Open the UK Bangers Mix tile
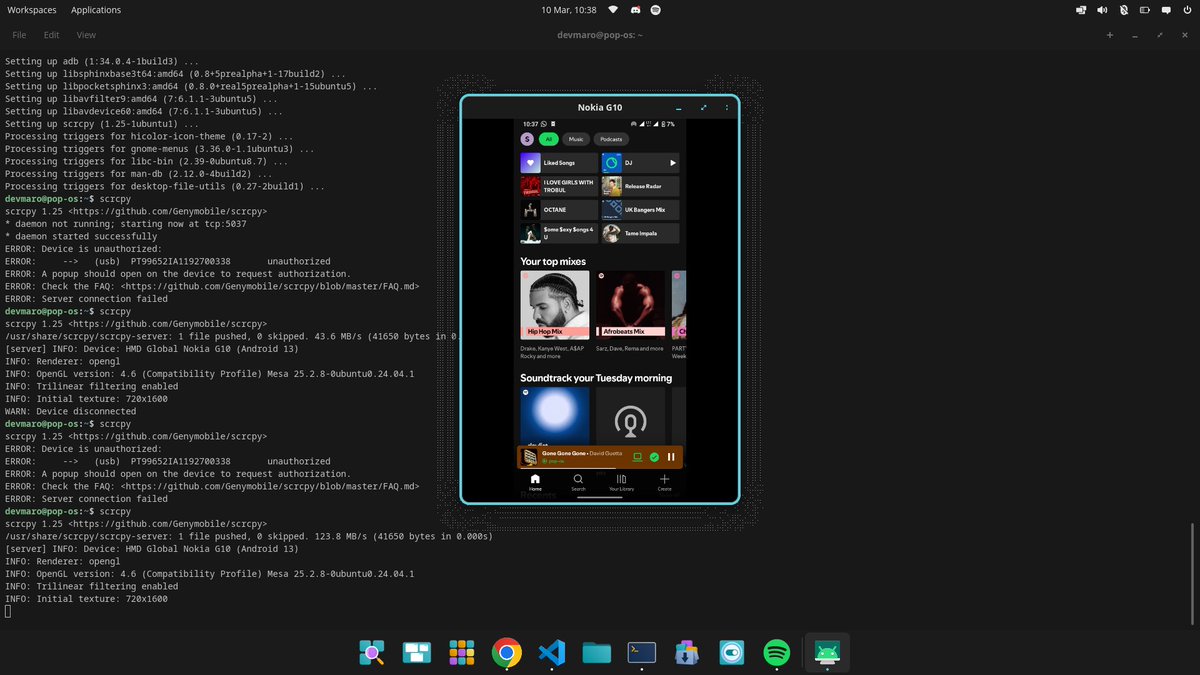Image resolution: width=1200 pixels, height=675 pixels. click(x=640, y=210)
